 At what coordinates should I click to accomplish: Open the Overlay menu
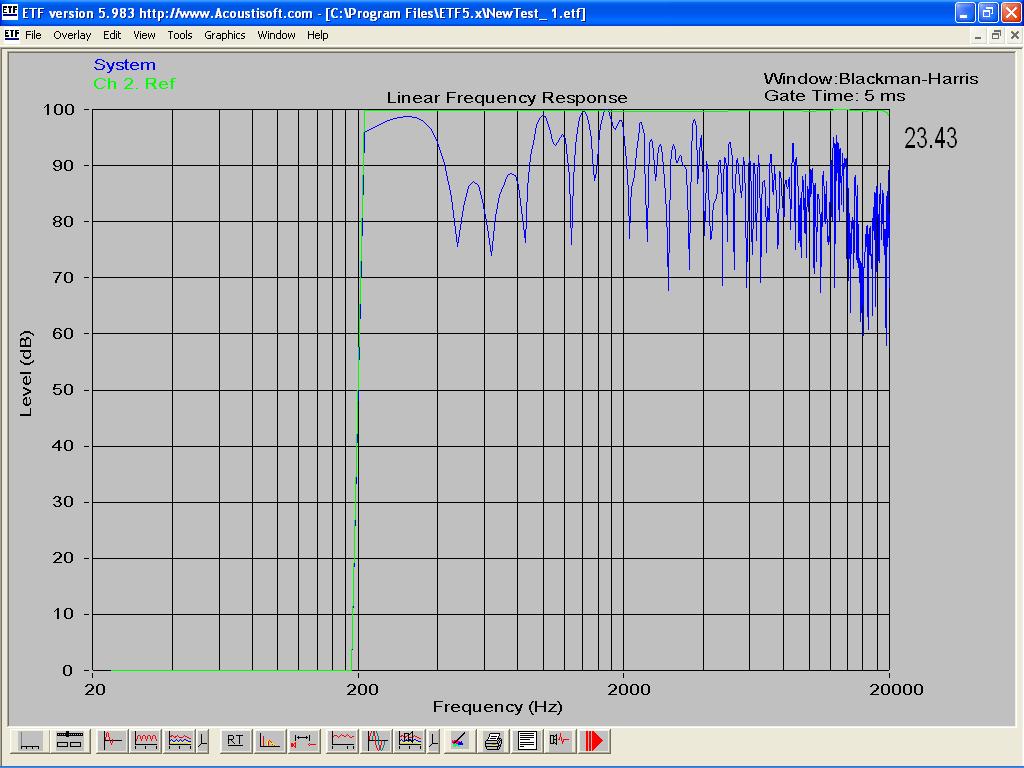point(72,35)
